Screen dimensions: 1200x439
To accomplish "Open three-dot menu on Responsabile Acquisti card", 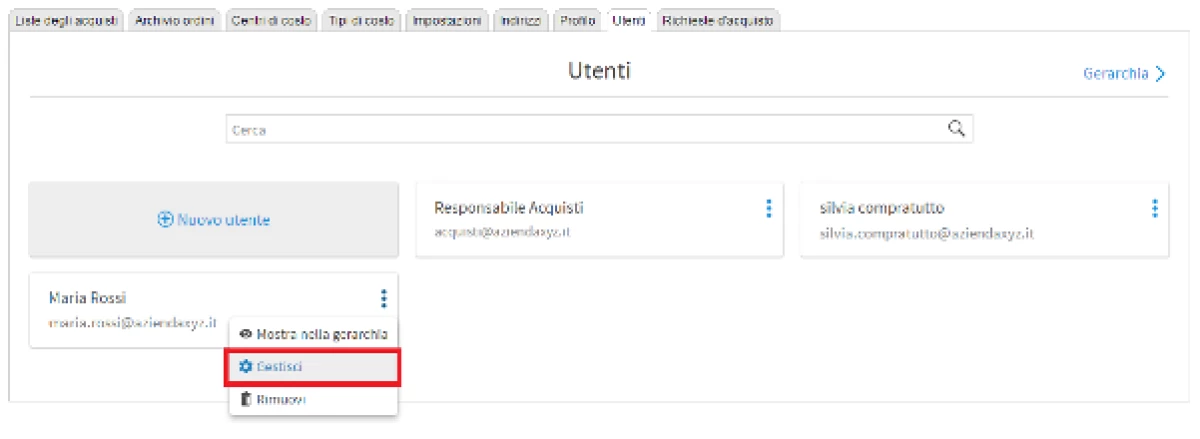I will [x=768, y=208].
